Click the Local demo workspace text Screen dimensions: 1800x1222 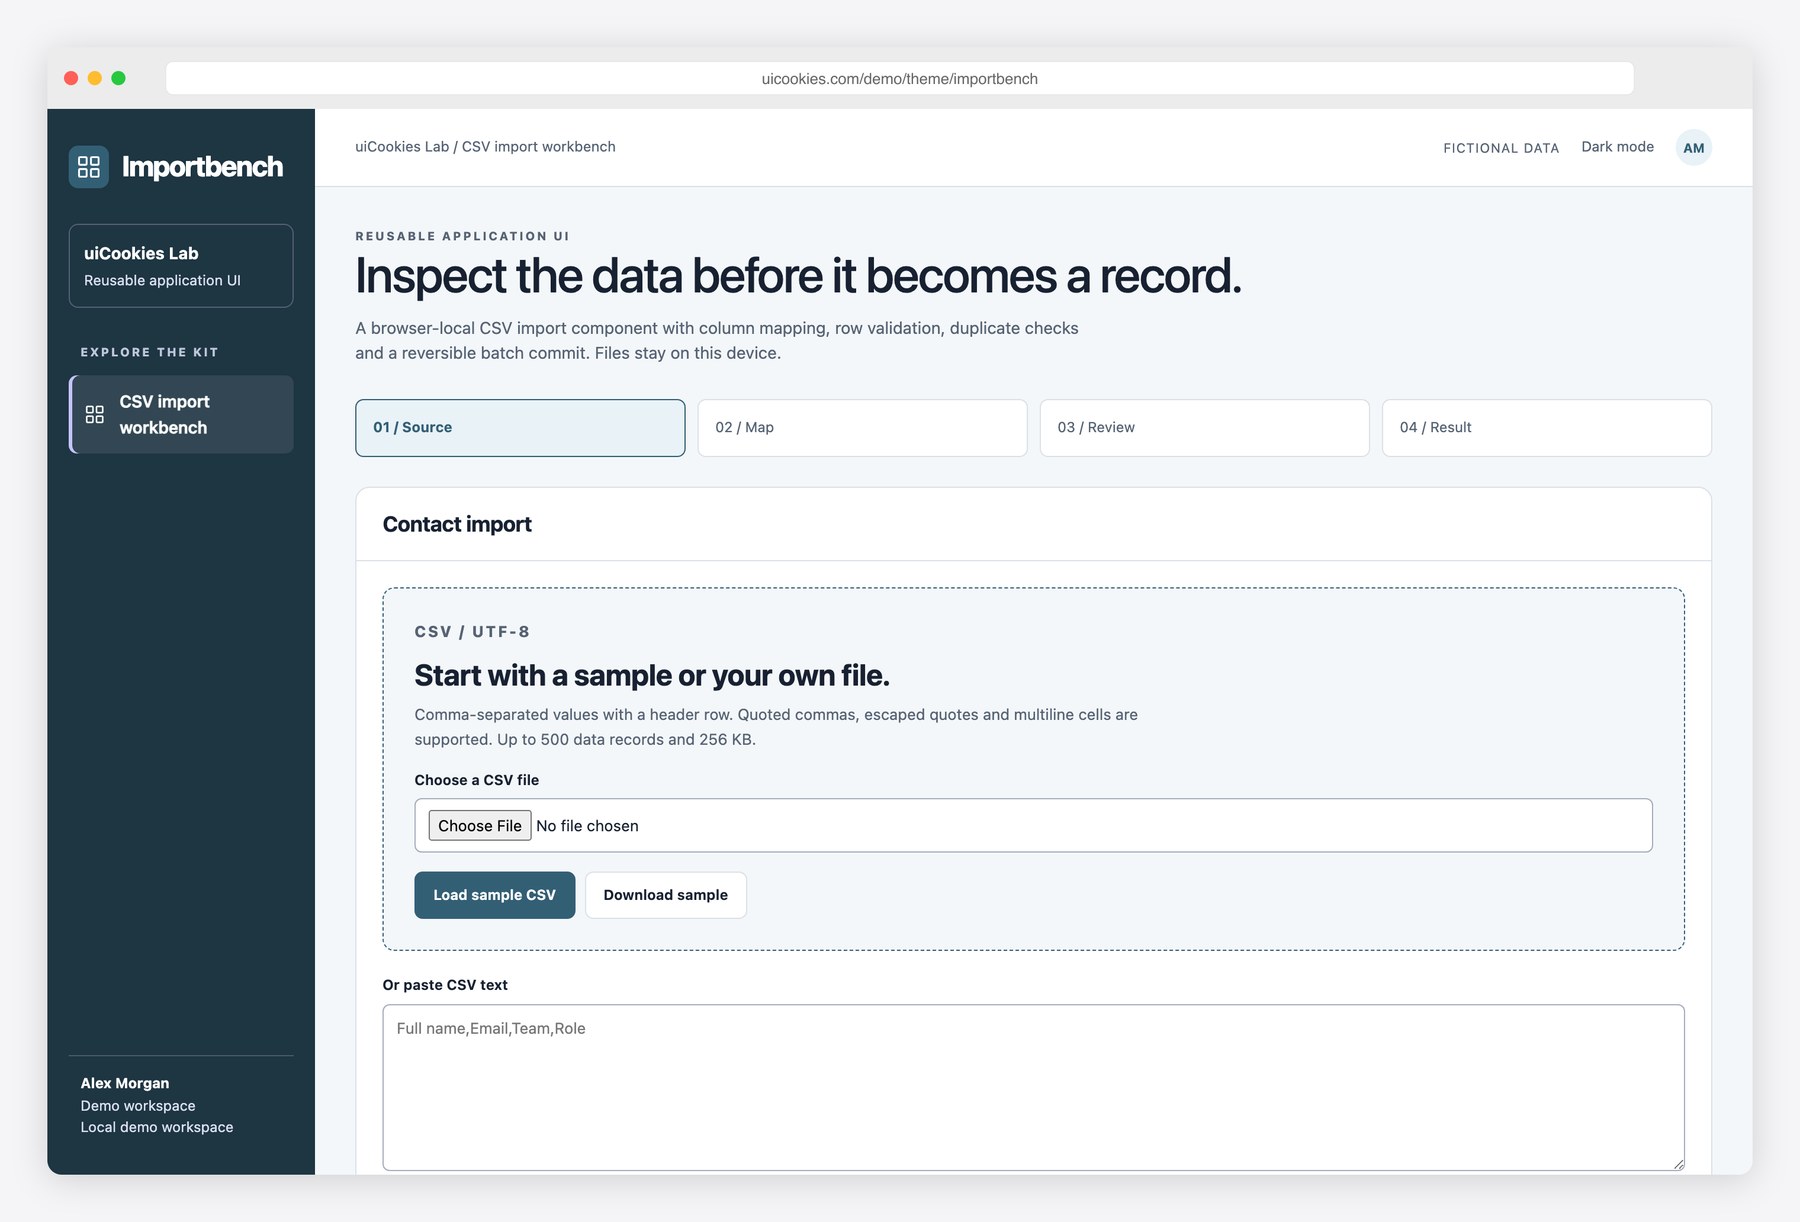[157, 1127]
